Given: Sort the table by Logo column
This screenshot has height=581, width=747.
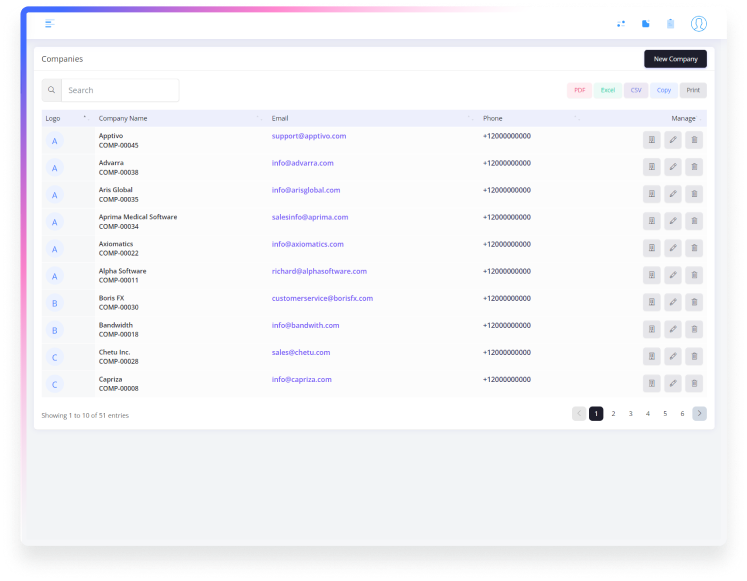Looking at the screenshot, I should point(68,118).
